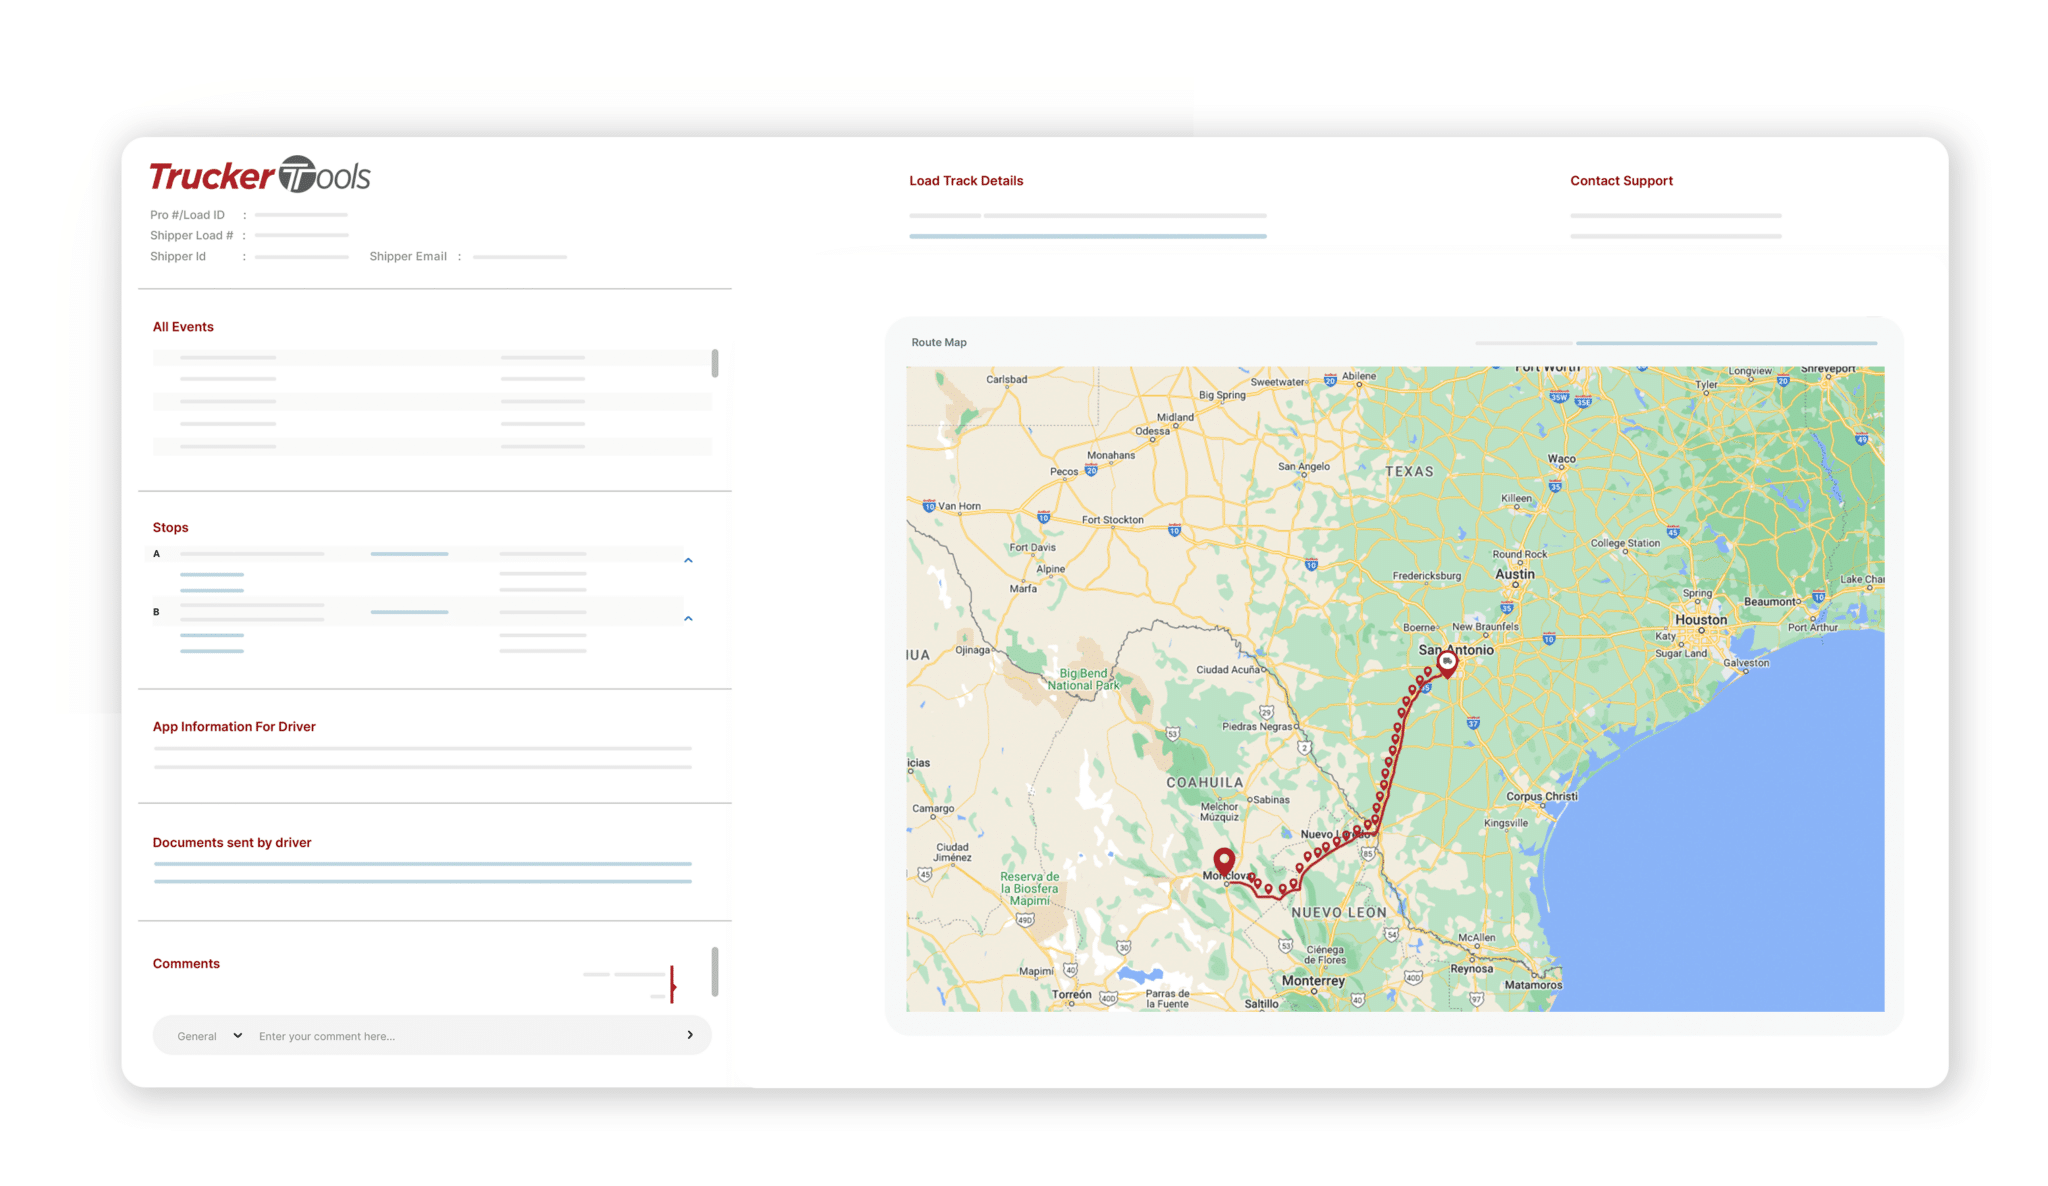Click the red comment marker in the Comments panel
Image resolution: width=2048 pixels, height=1186 pixels.
pos(674,985)
